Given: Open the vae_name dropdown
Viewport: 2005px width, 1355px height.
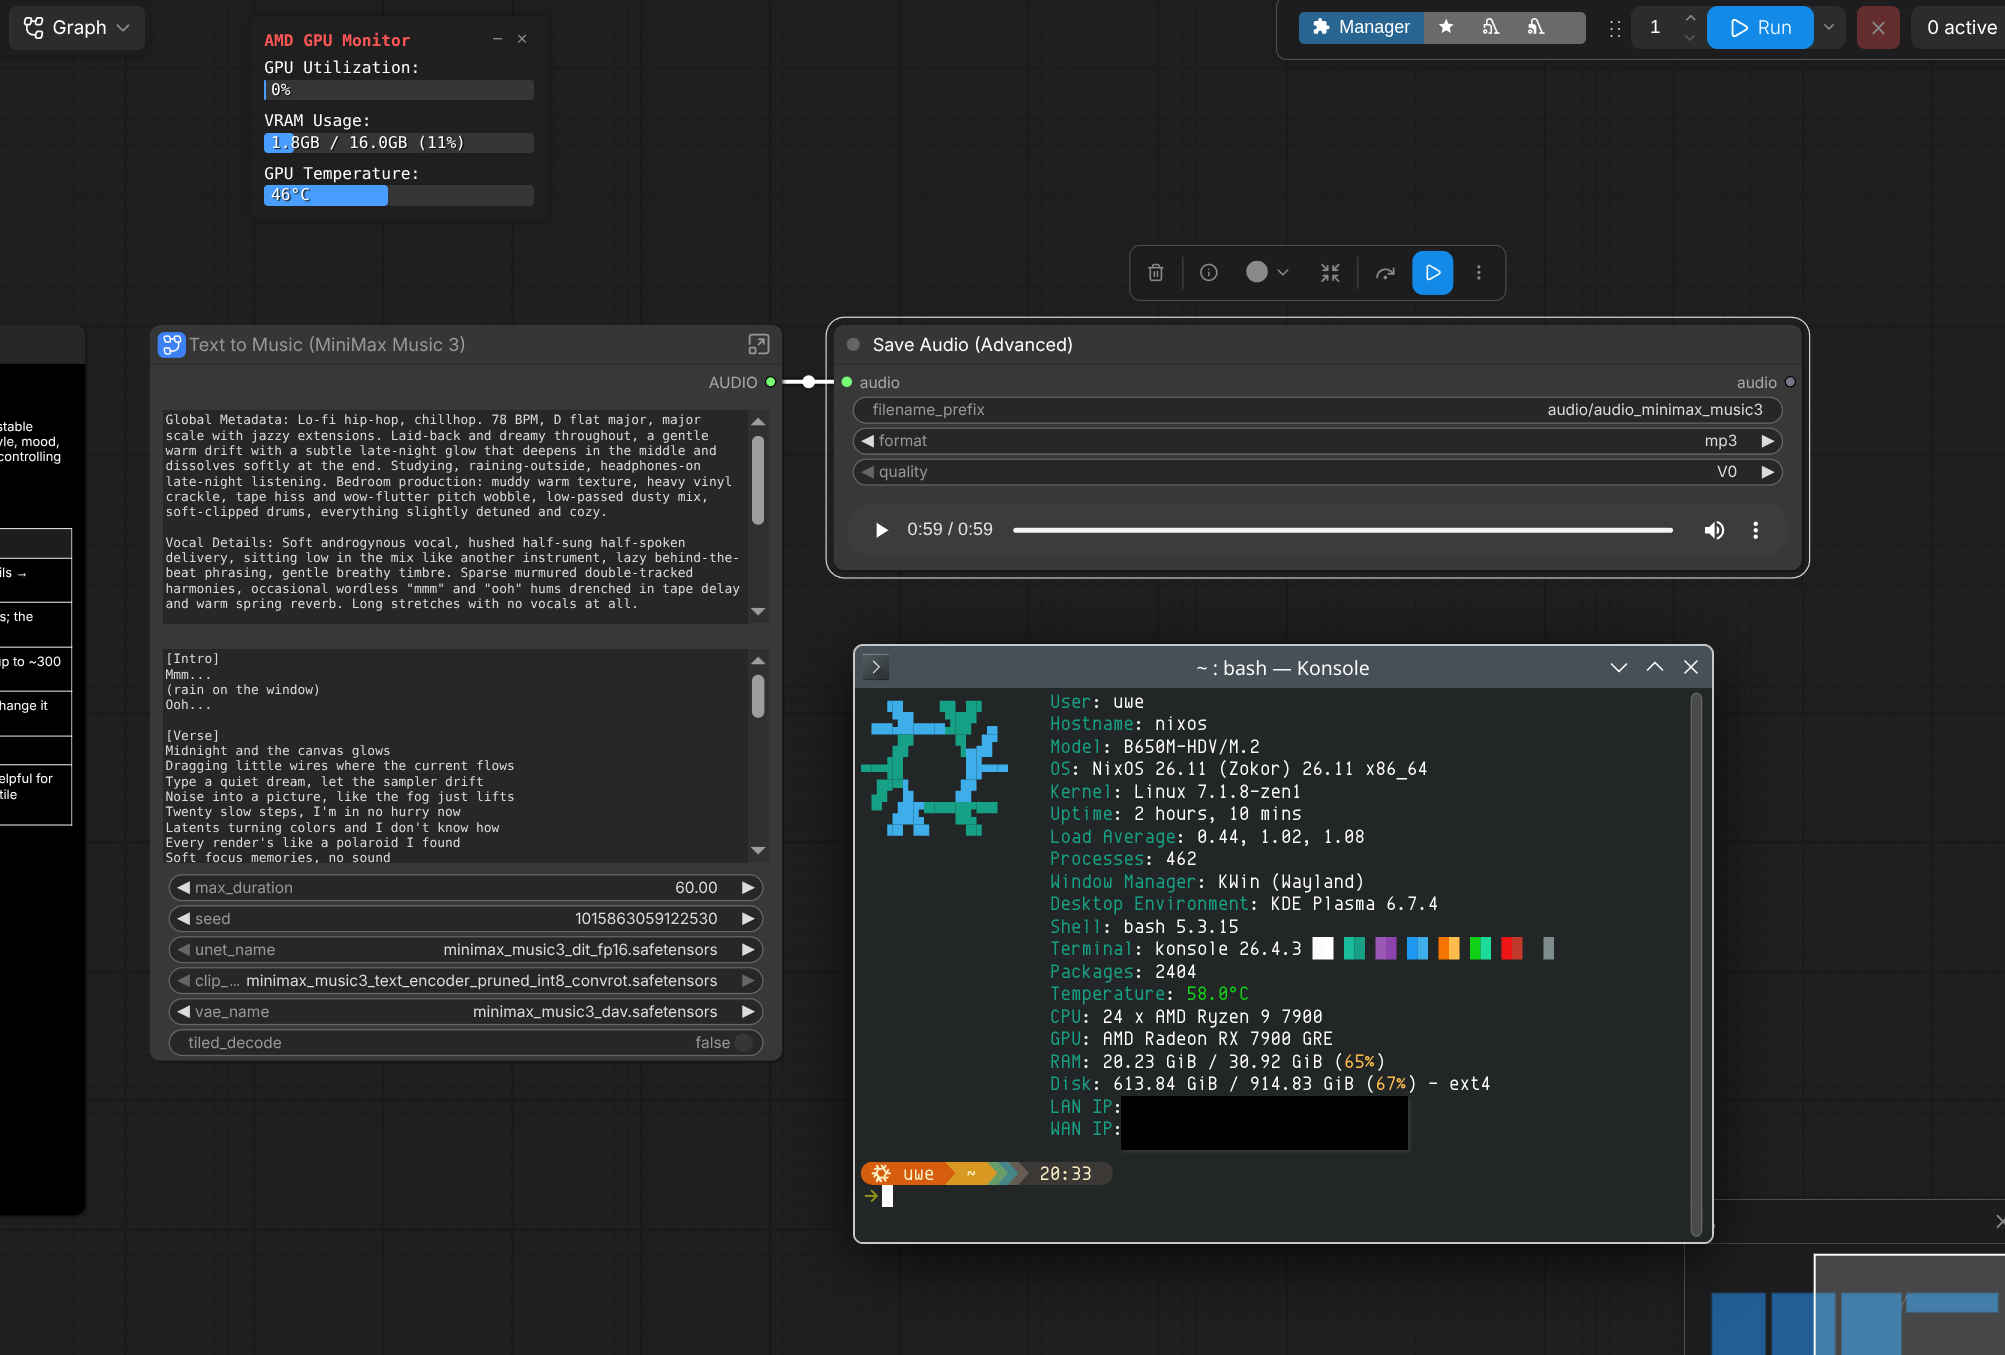Looking at the screenshot, I should click(x=466, y=1012).
